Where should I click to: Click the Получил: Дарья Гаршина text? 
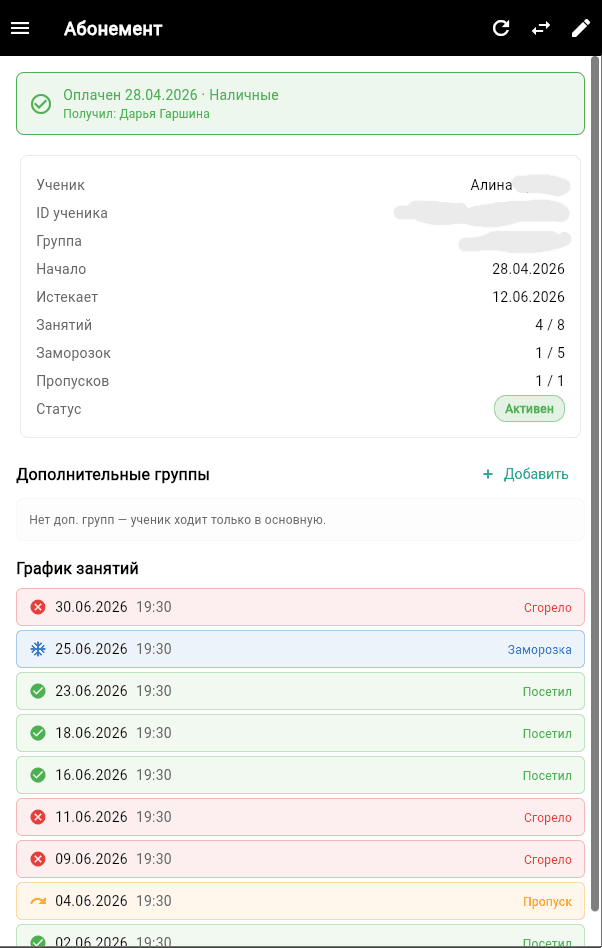pos(137,114)
